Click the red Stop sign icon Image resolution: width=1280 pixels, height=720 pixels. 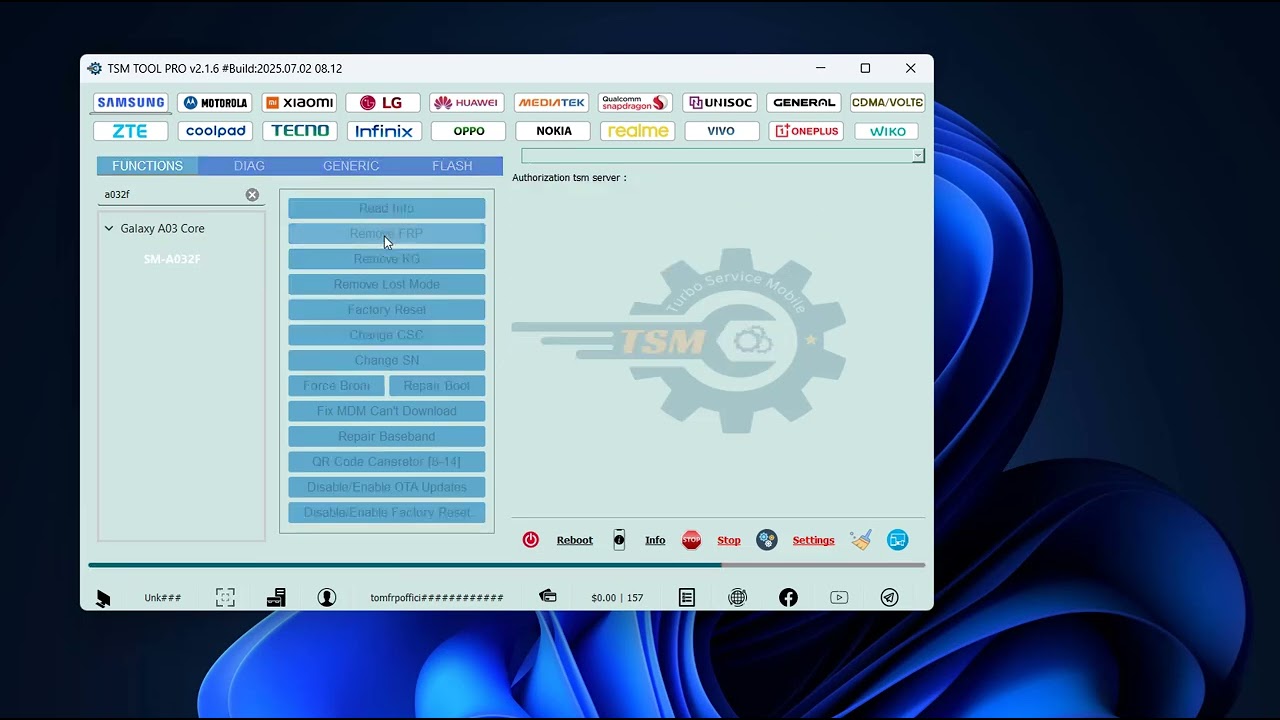(691, 540)
